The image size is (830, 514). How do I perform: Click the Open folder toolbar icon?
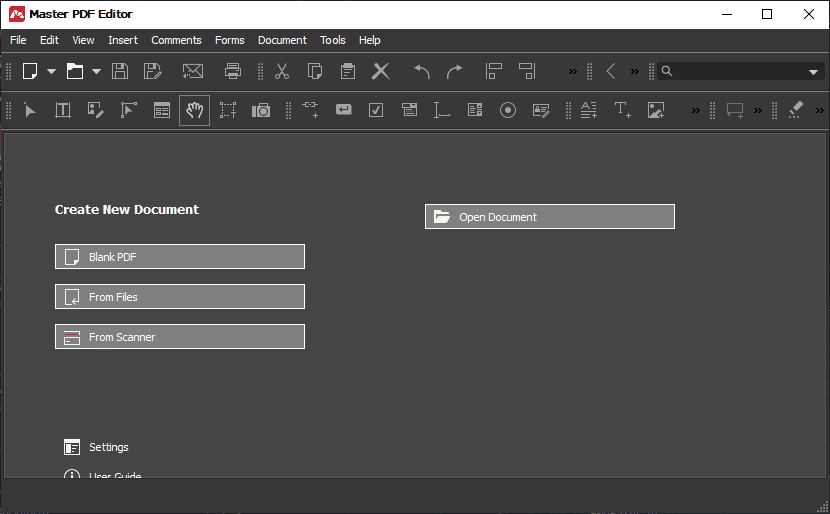pyautogui.click(x=75, y=71)
